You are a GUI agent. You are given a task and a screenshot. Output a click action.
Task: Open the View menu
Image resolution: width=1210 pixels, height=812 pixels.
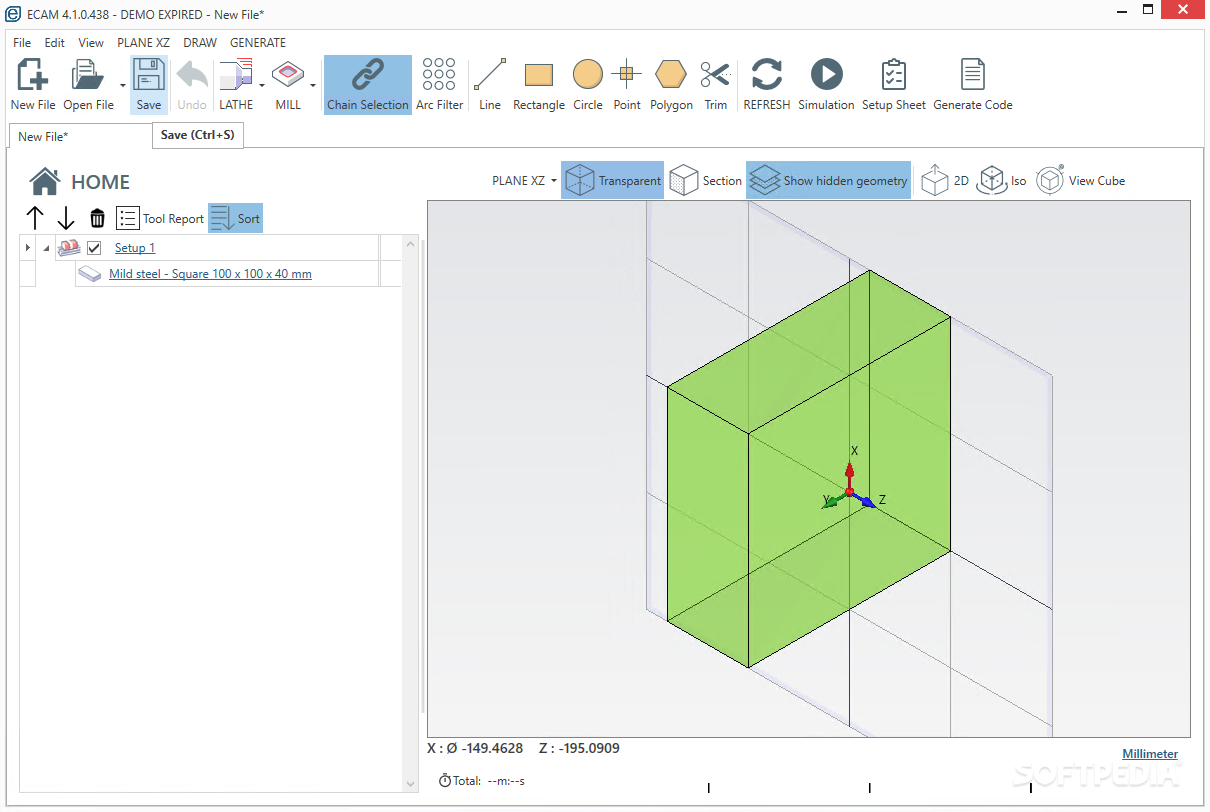(91, 43)
